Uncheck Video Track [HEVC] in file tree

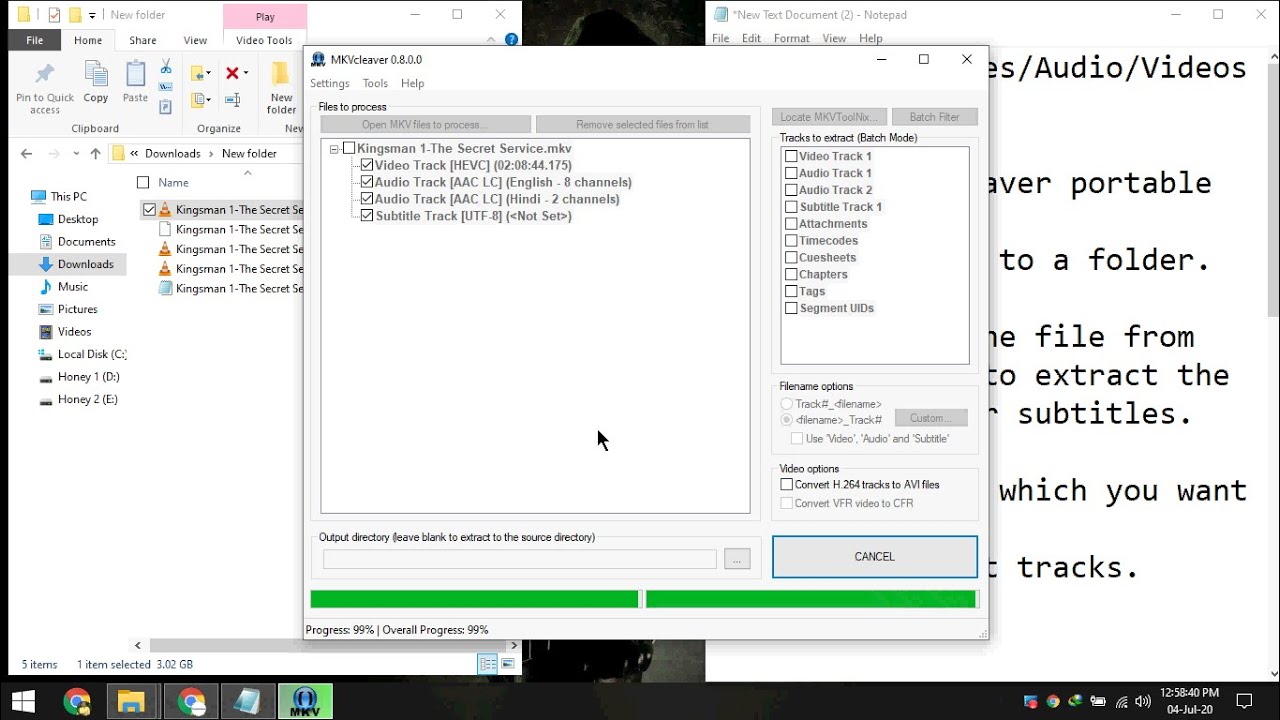coord(367,166)
